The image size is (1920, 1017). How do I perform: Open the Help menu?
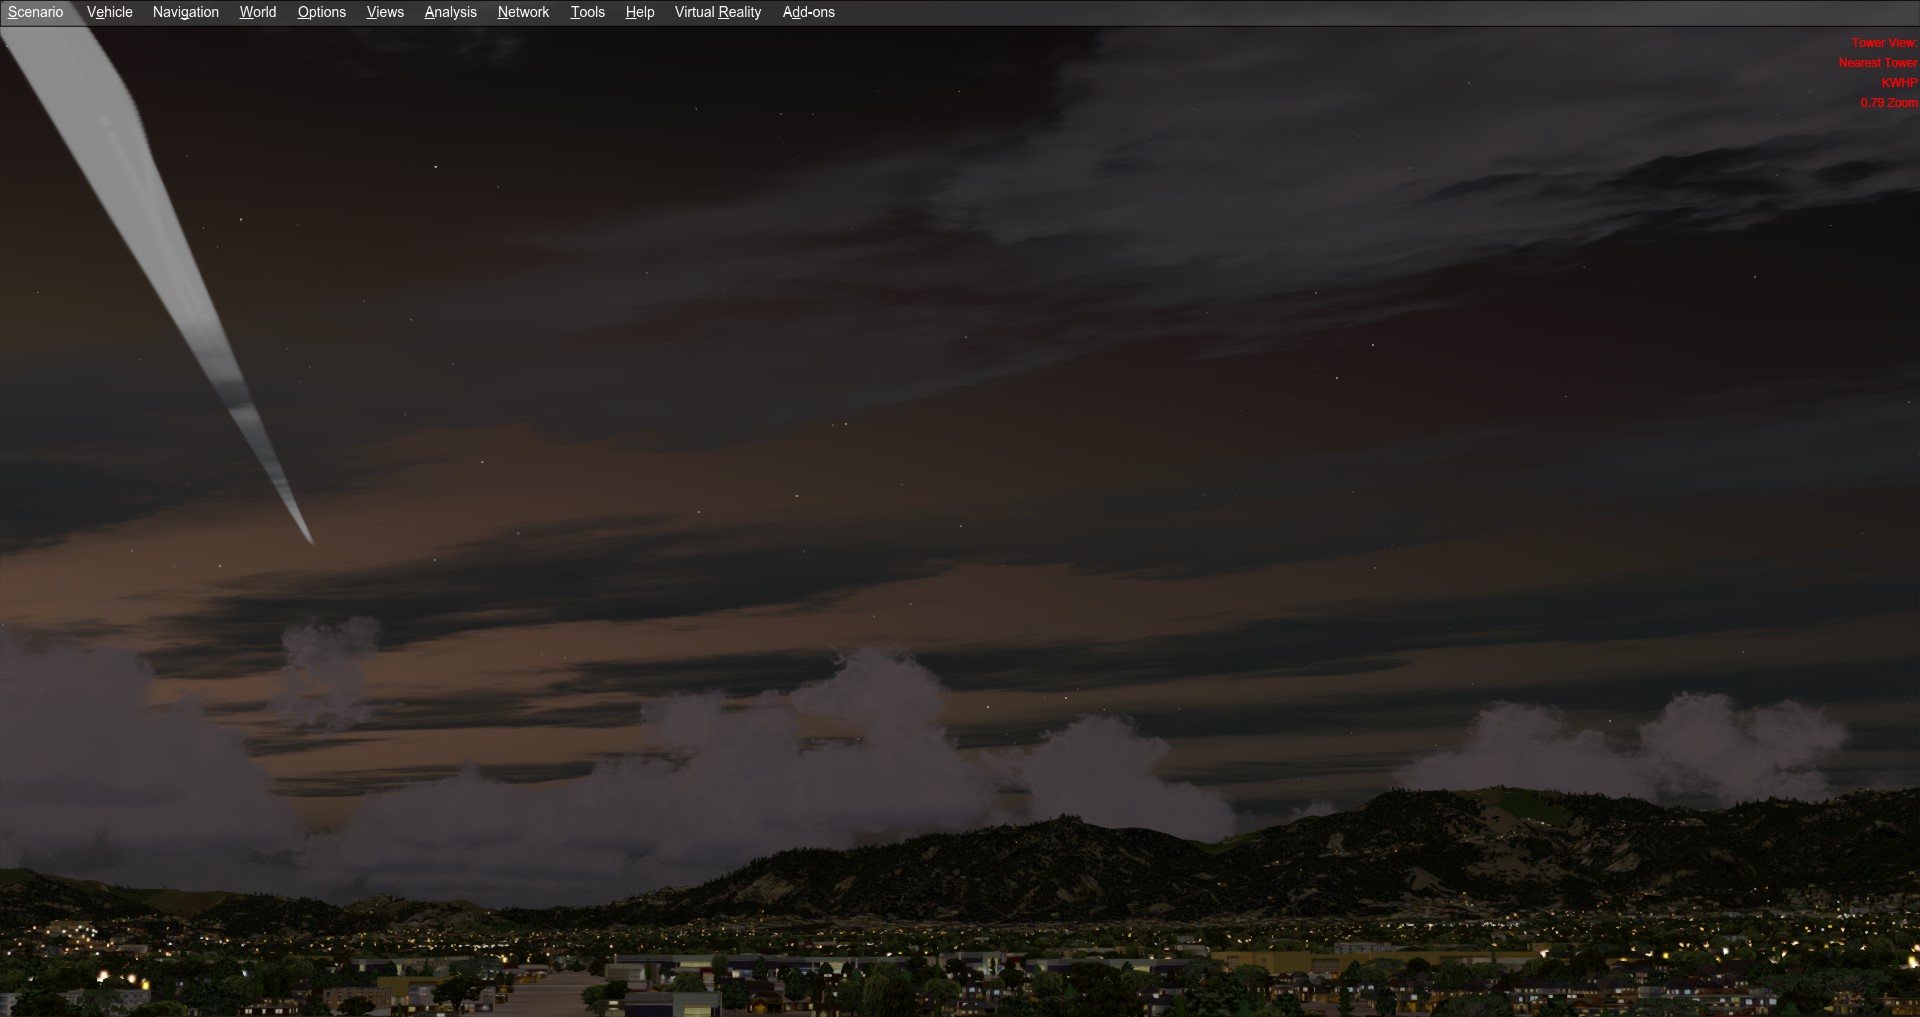[639, 12]
